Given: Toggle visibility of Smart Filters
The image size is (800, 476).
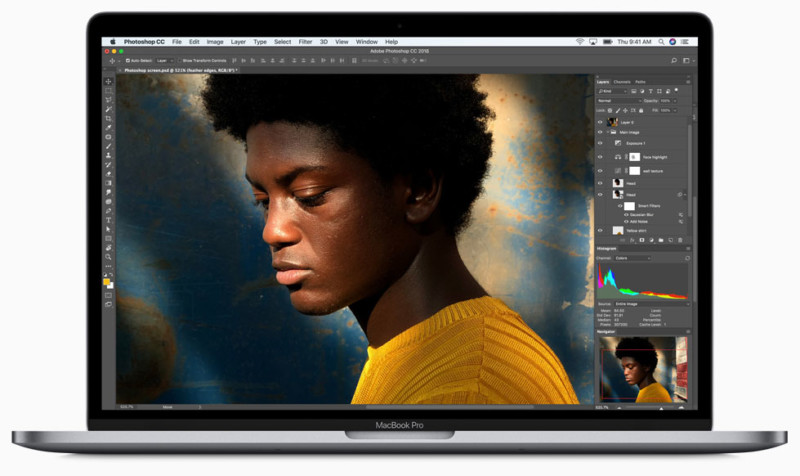Looking at the screenshot, I should coord(620,206).
